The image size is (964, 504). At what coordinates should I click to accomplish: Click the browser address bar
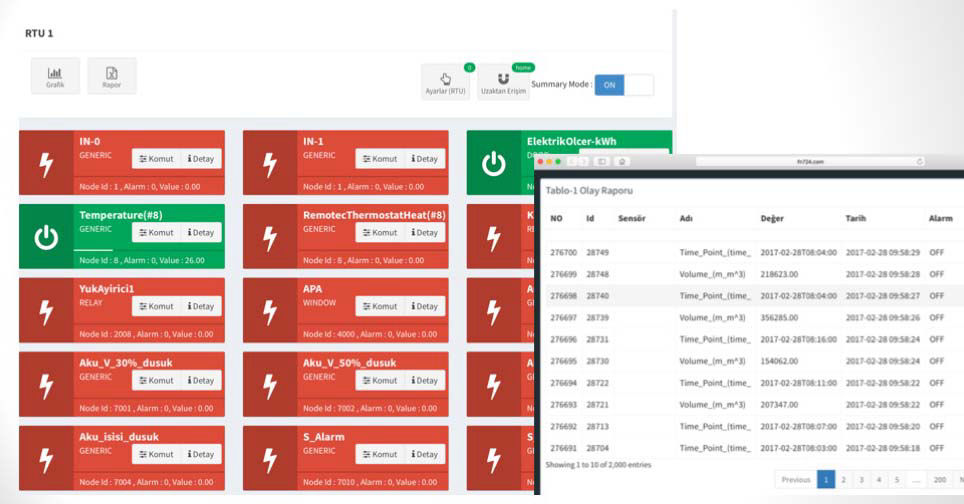[x=810, y=162]
